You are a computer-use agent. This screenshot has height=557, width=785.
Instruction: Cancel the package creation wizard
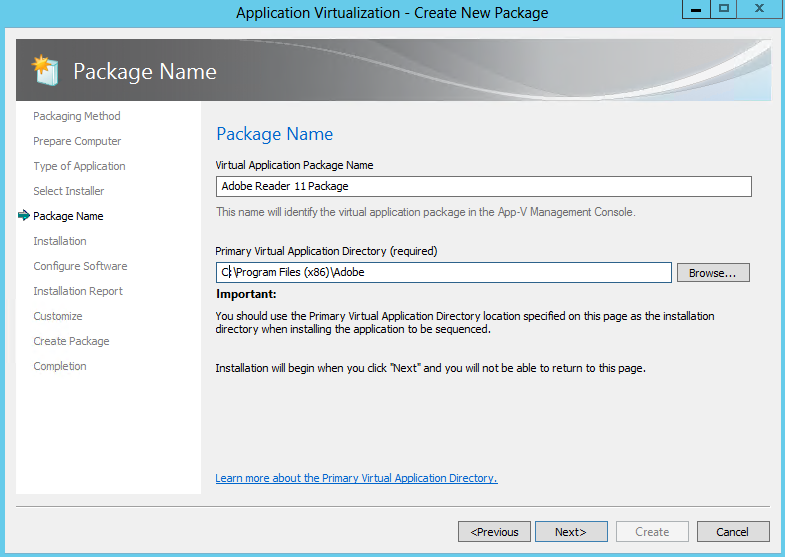(x=733, y=531)
